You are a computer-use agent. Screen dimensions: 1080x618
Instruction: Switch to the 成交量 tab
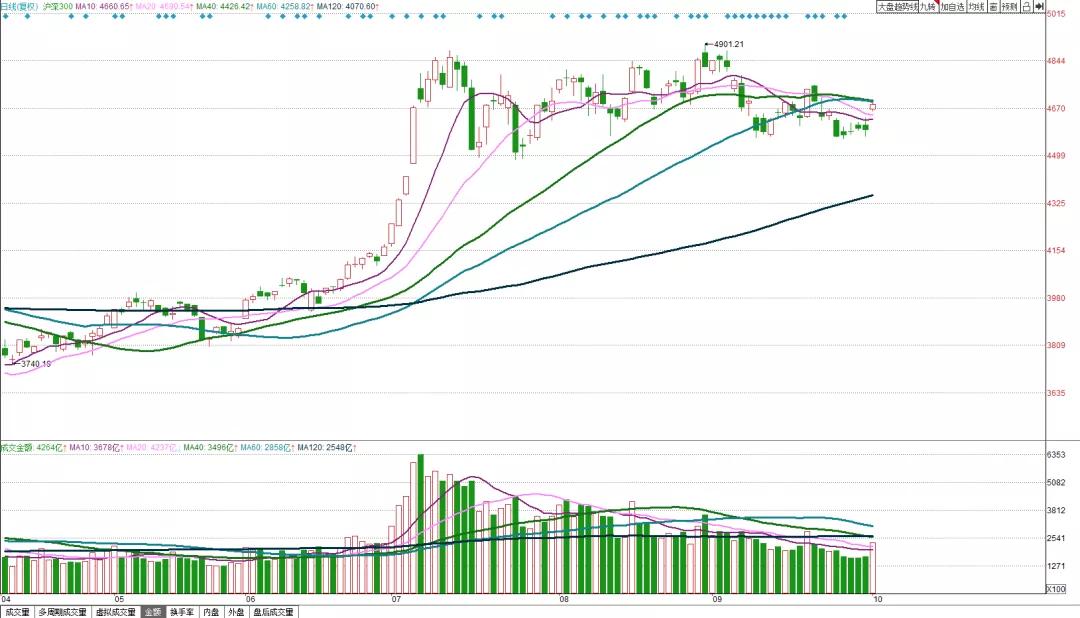(17, 612)
